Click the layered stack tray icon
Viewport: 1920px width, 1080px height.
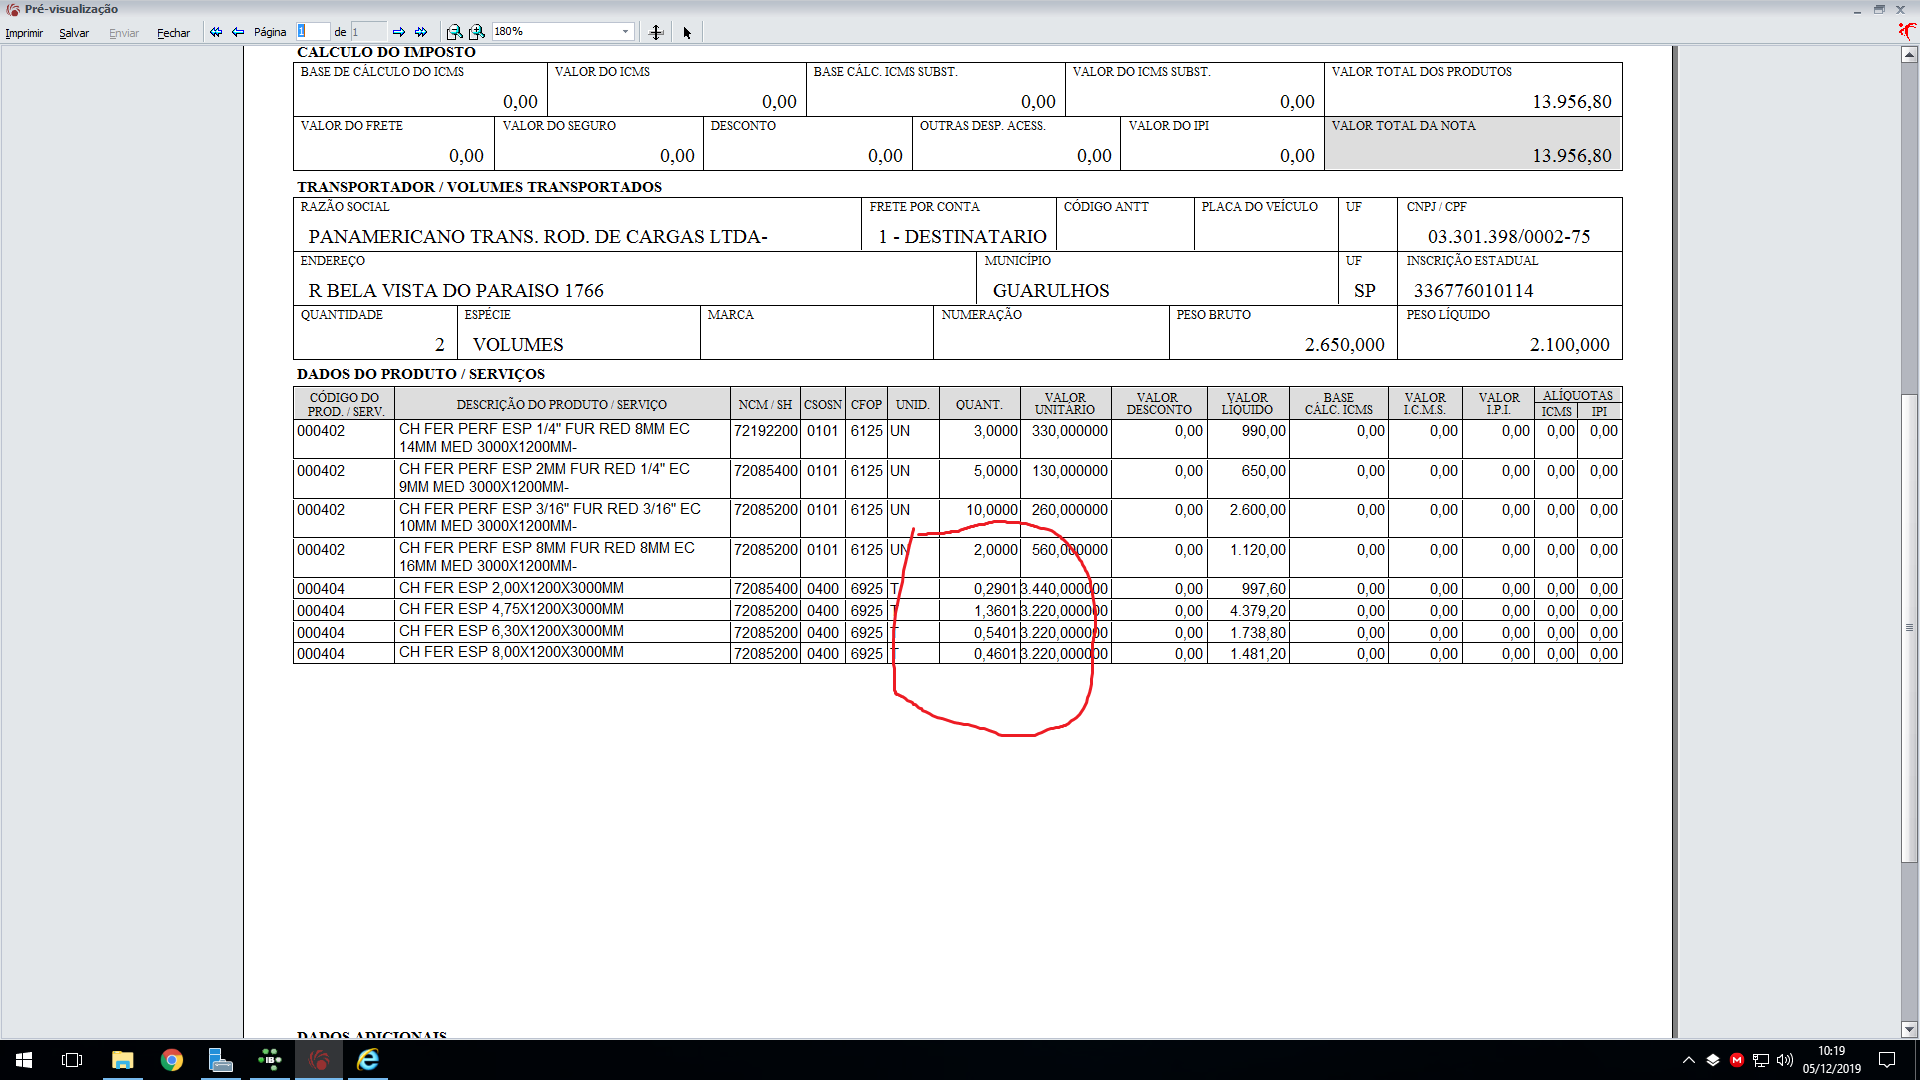pyautogui.click(x=1713, y=1060)
